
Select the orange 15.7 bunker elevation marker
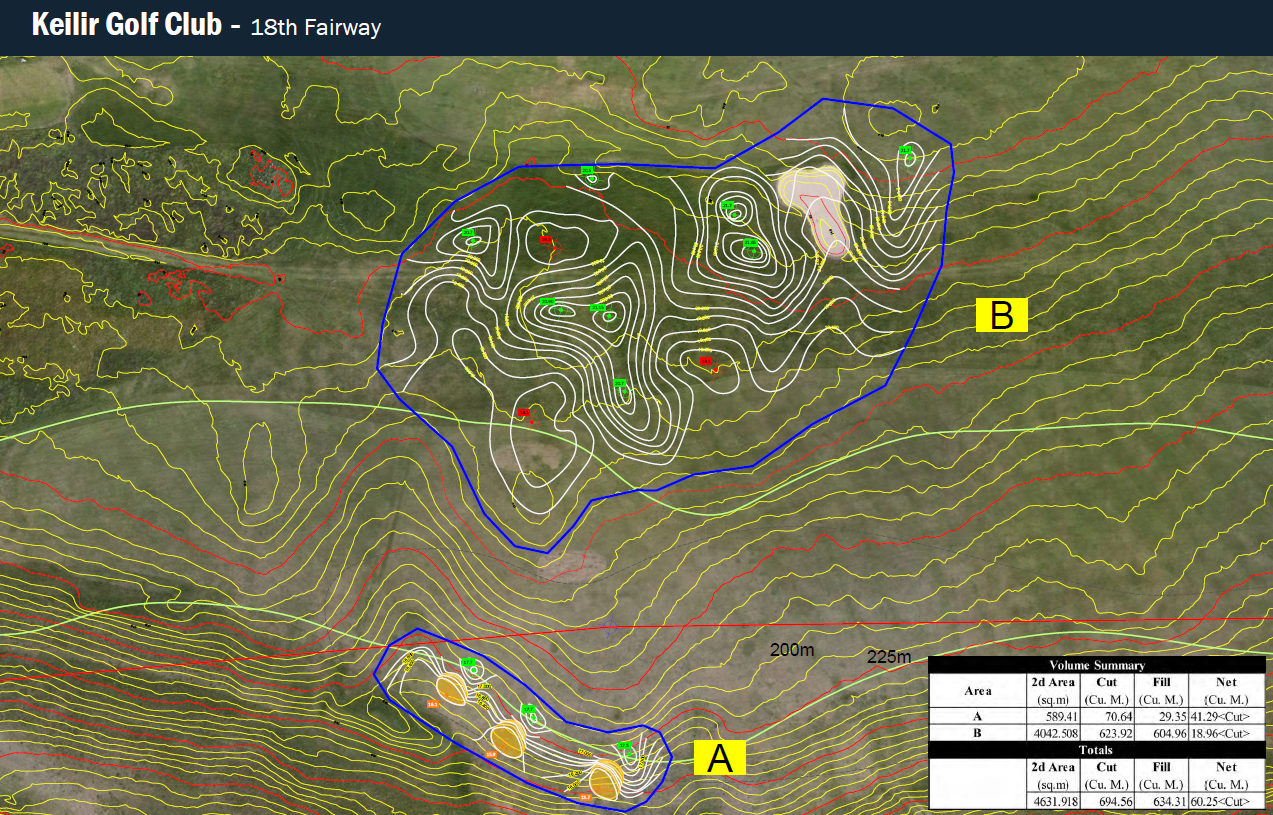coord(585,797)
